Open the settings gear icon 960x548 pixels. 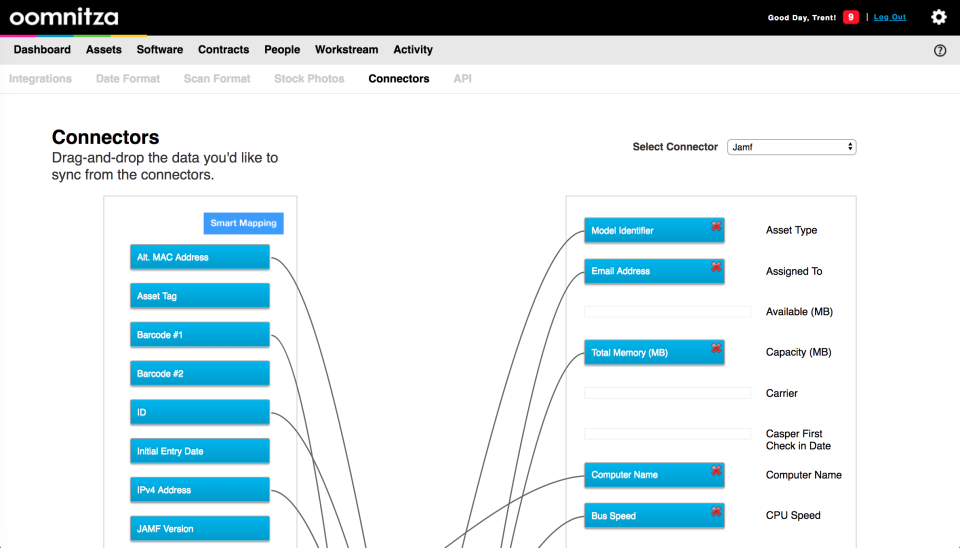click(x=938, y=17)
